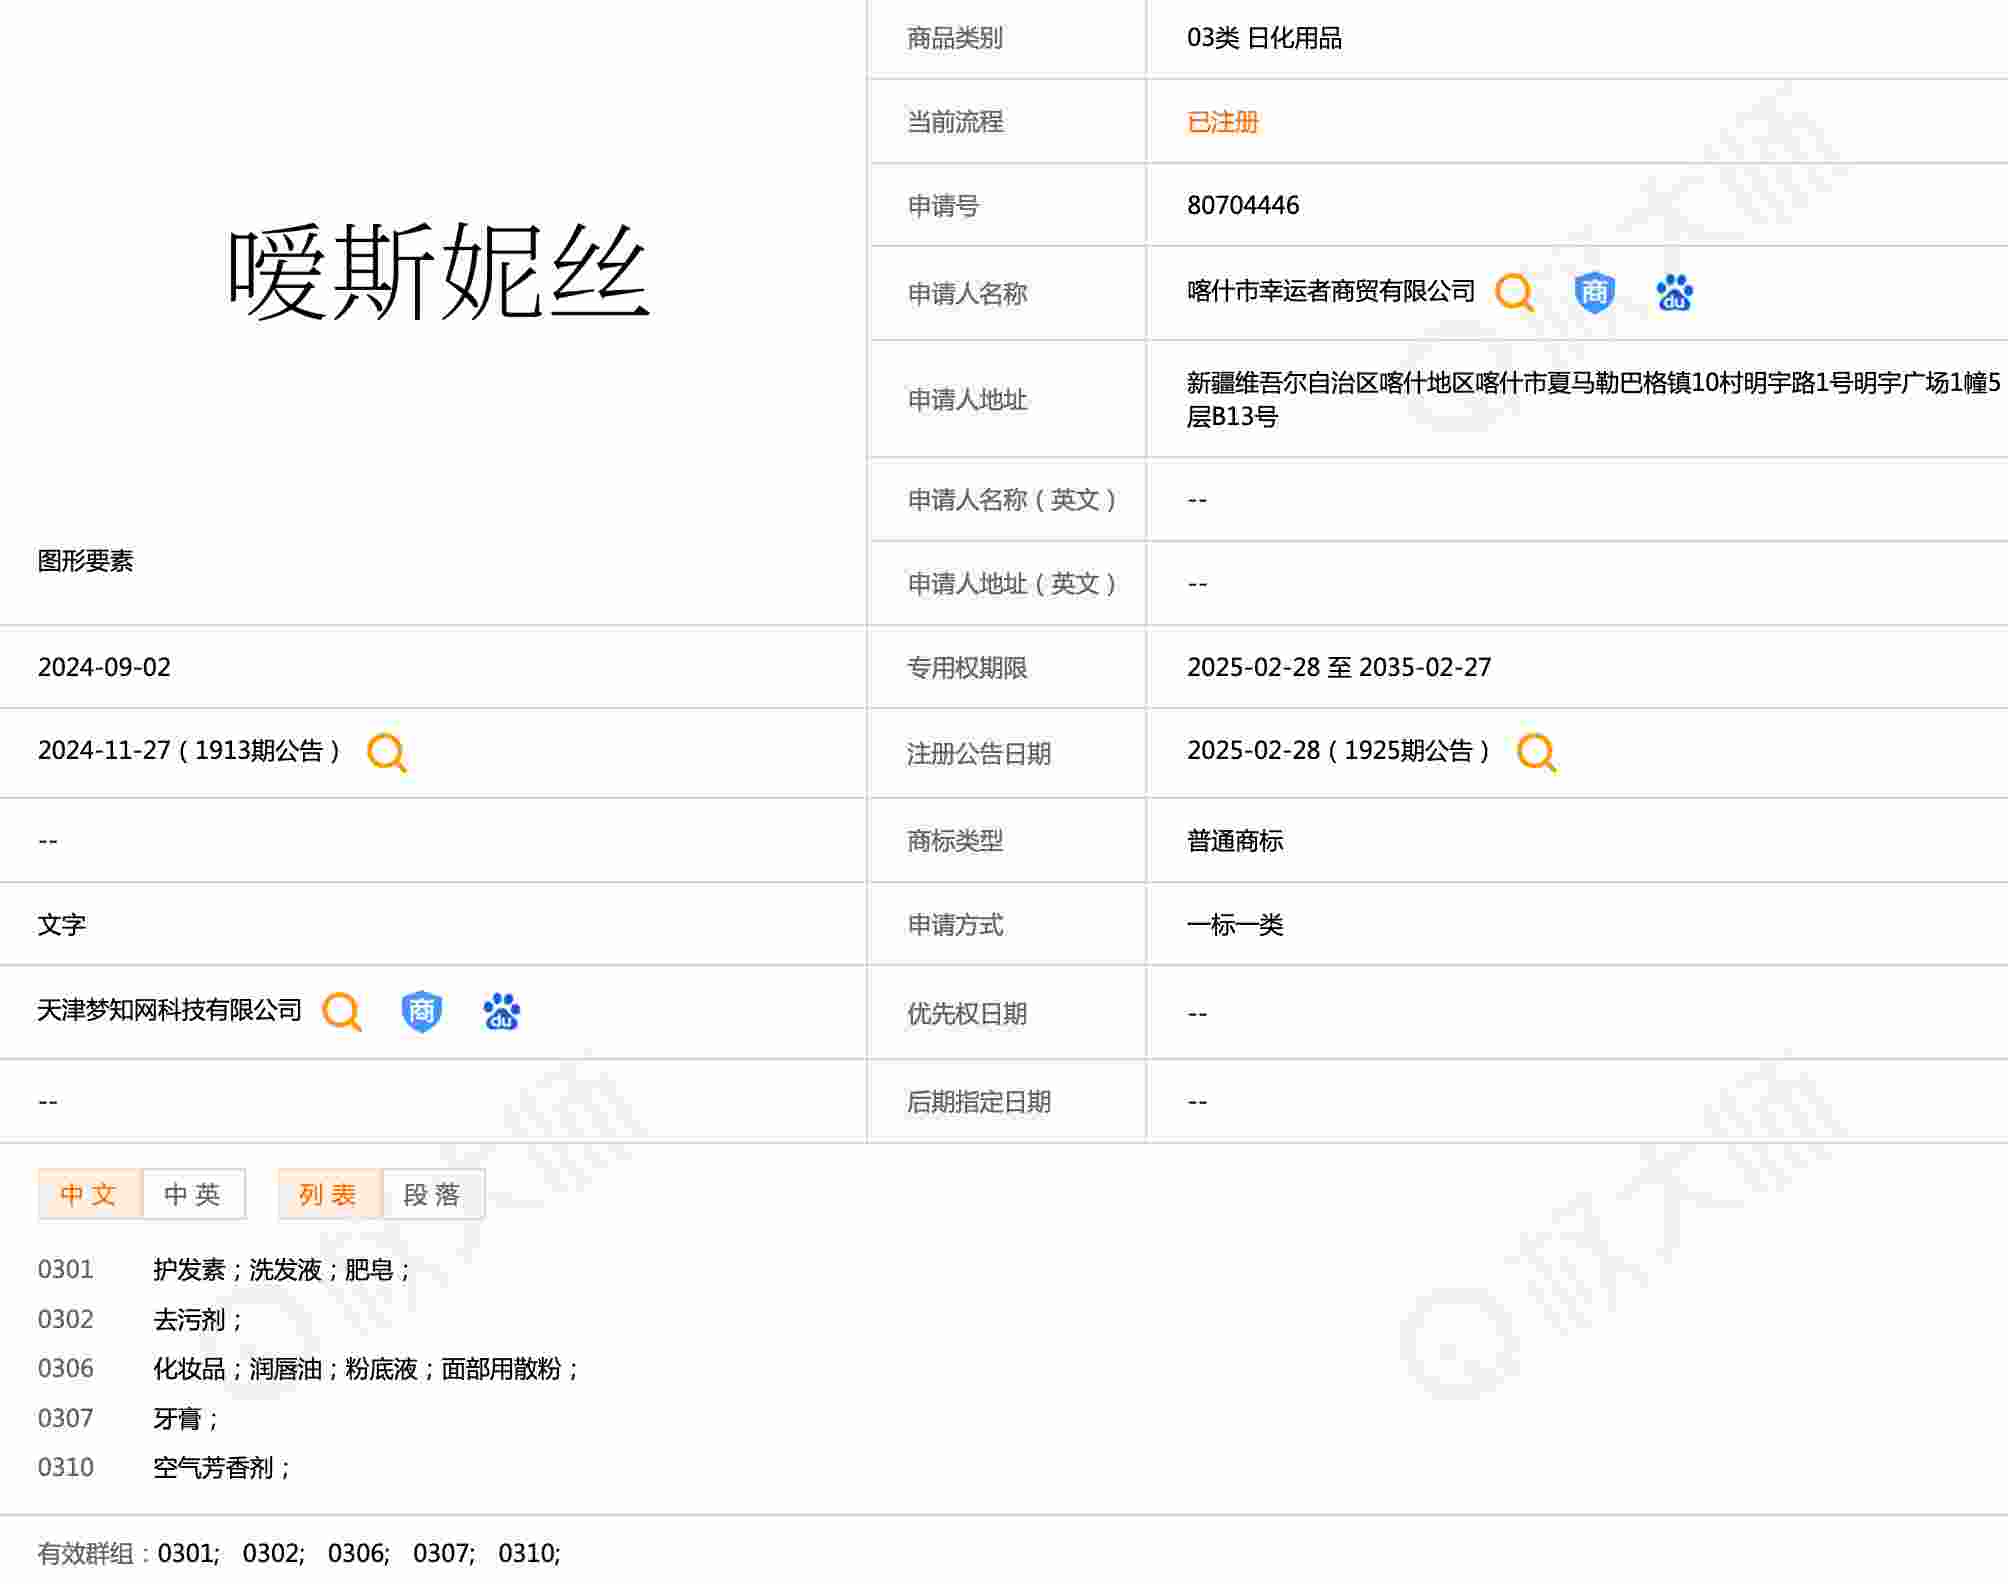Click the search icon beside applicant name 喀什市幸运者商贸有限公司

click(x=1514, y=293)
